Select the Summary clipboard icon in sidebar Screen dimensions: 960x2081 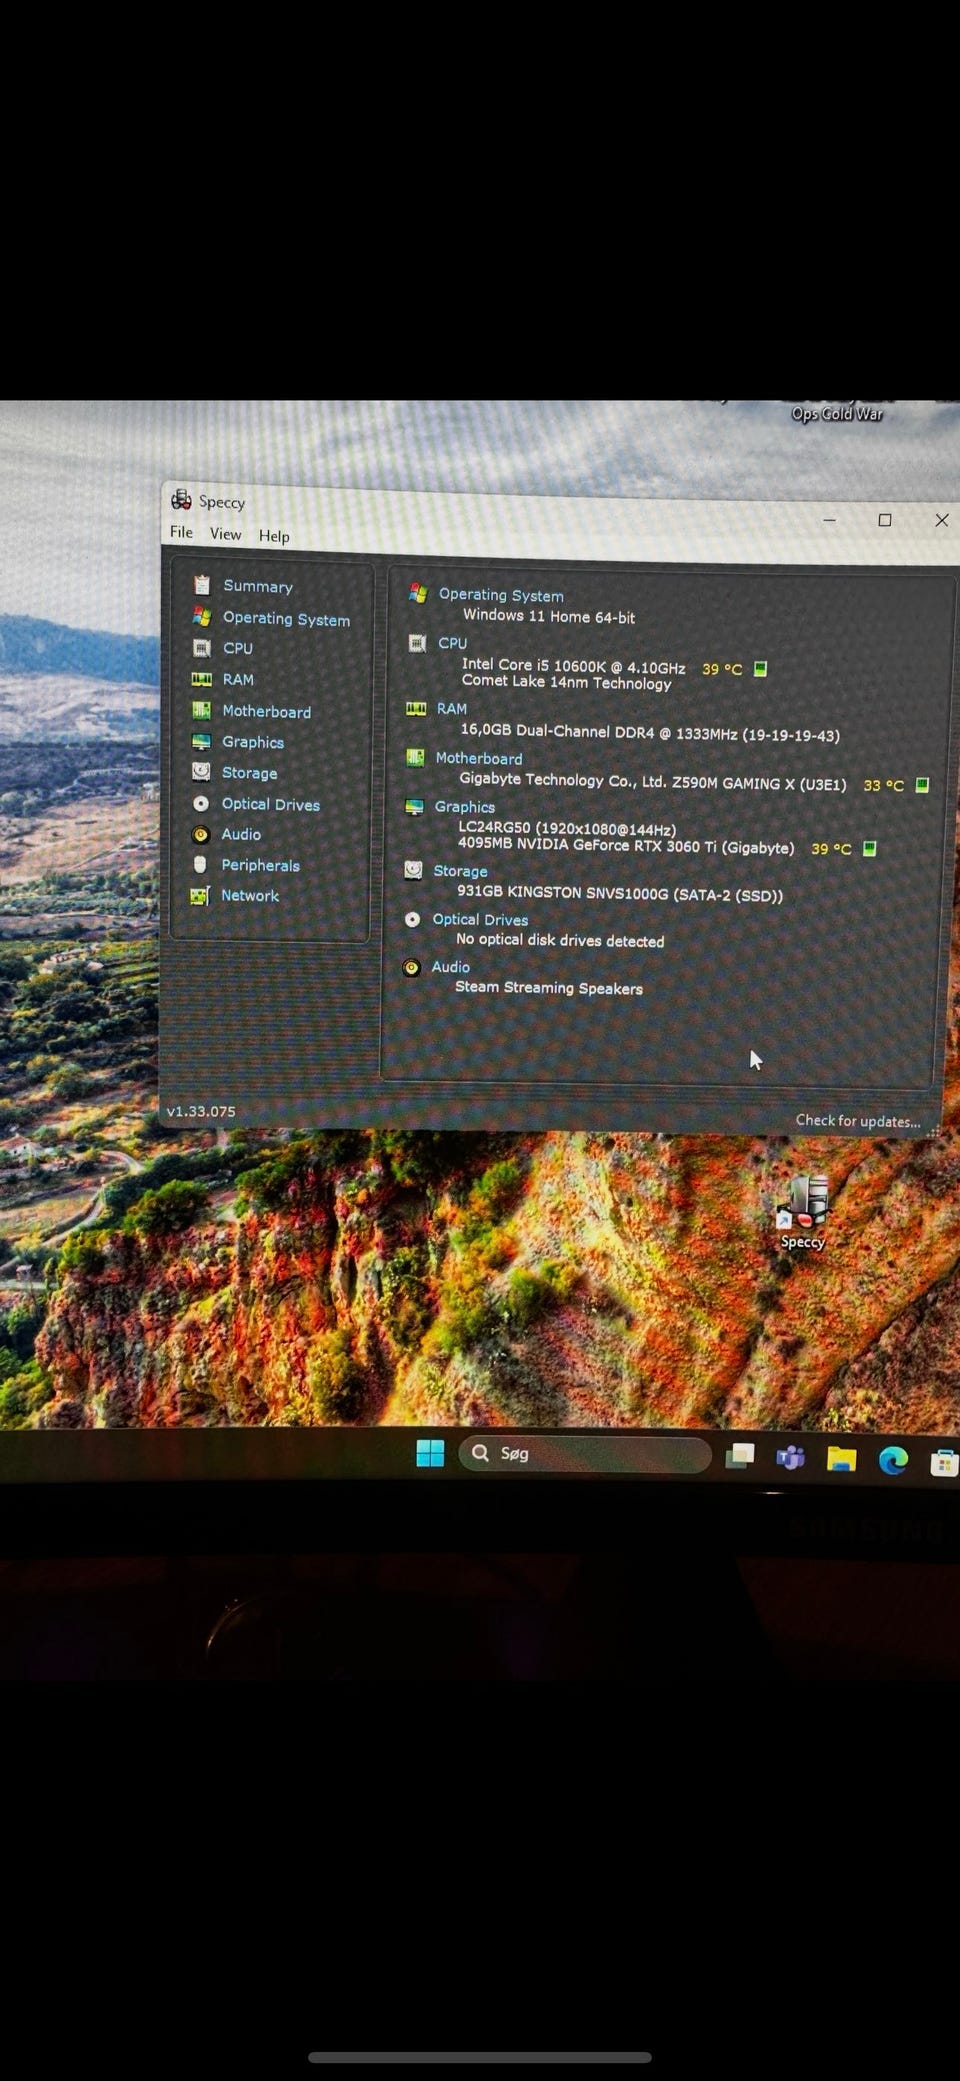[202, 585]
